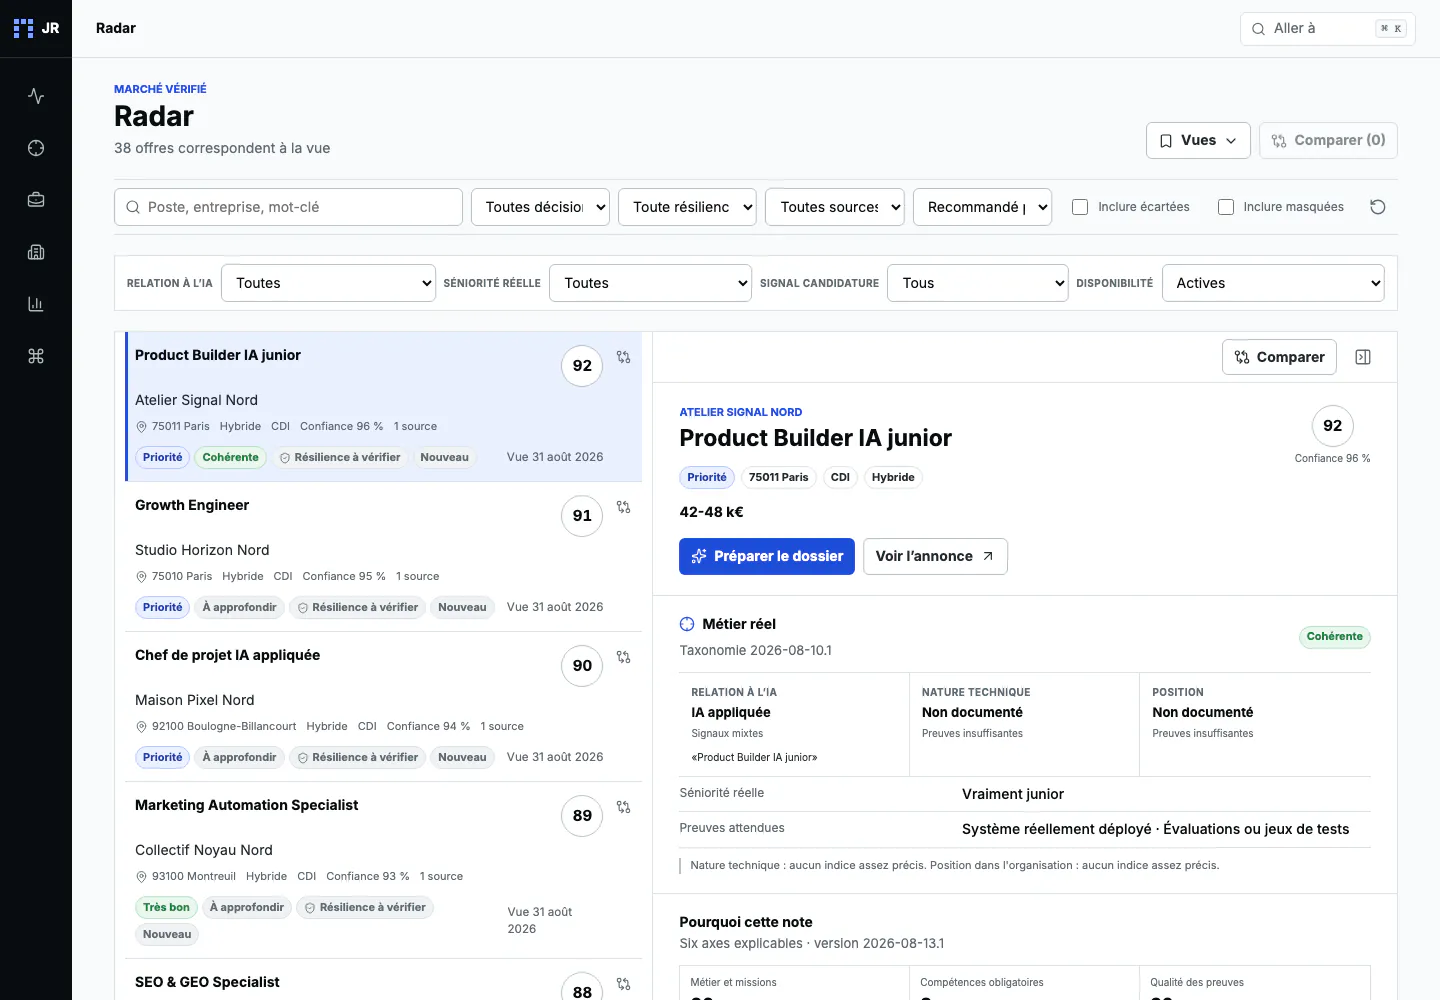Viewport: 1440px width, 1000px height.
Task: Open the Recommandé sort dropdown
Action: 982,207
